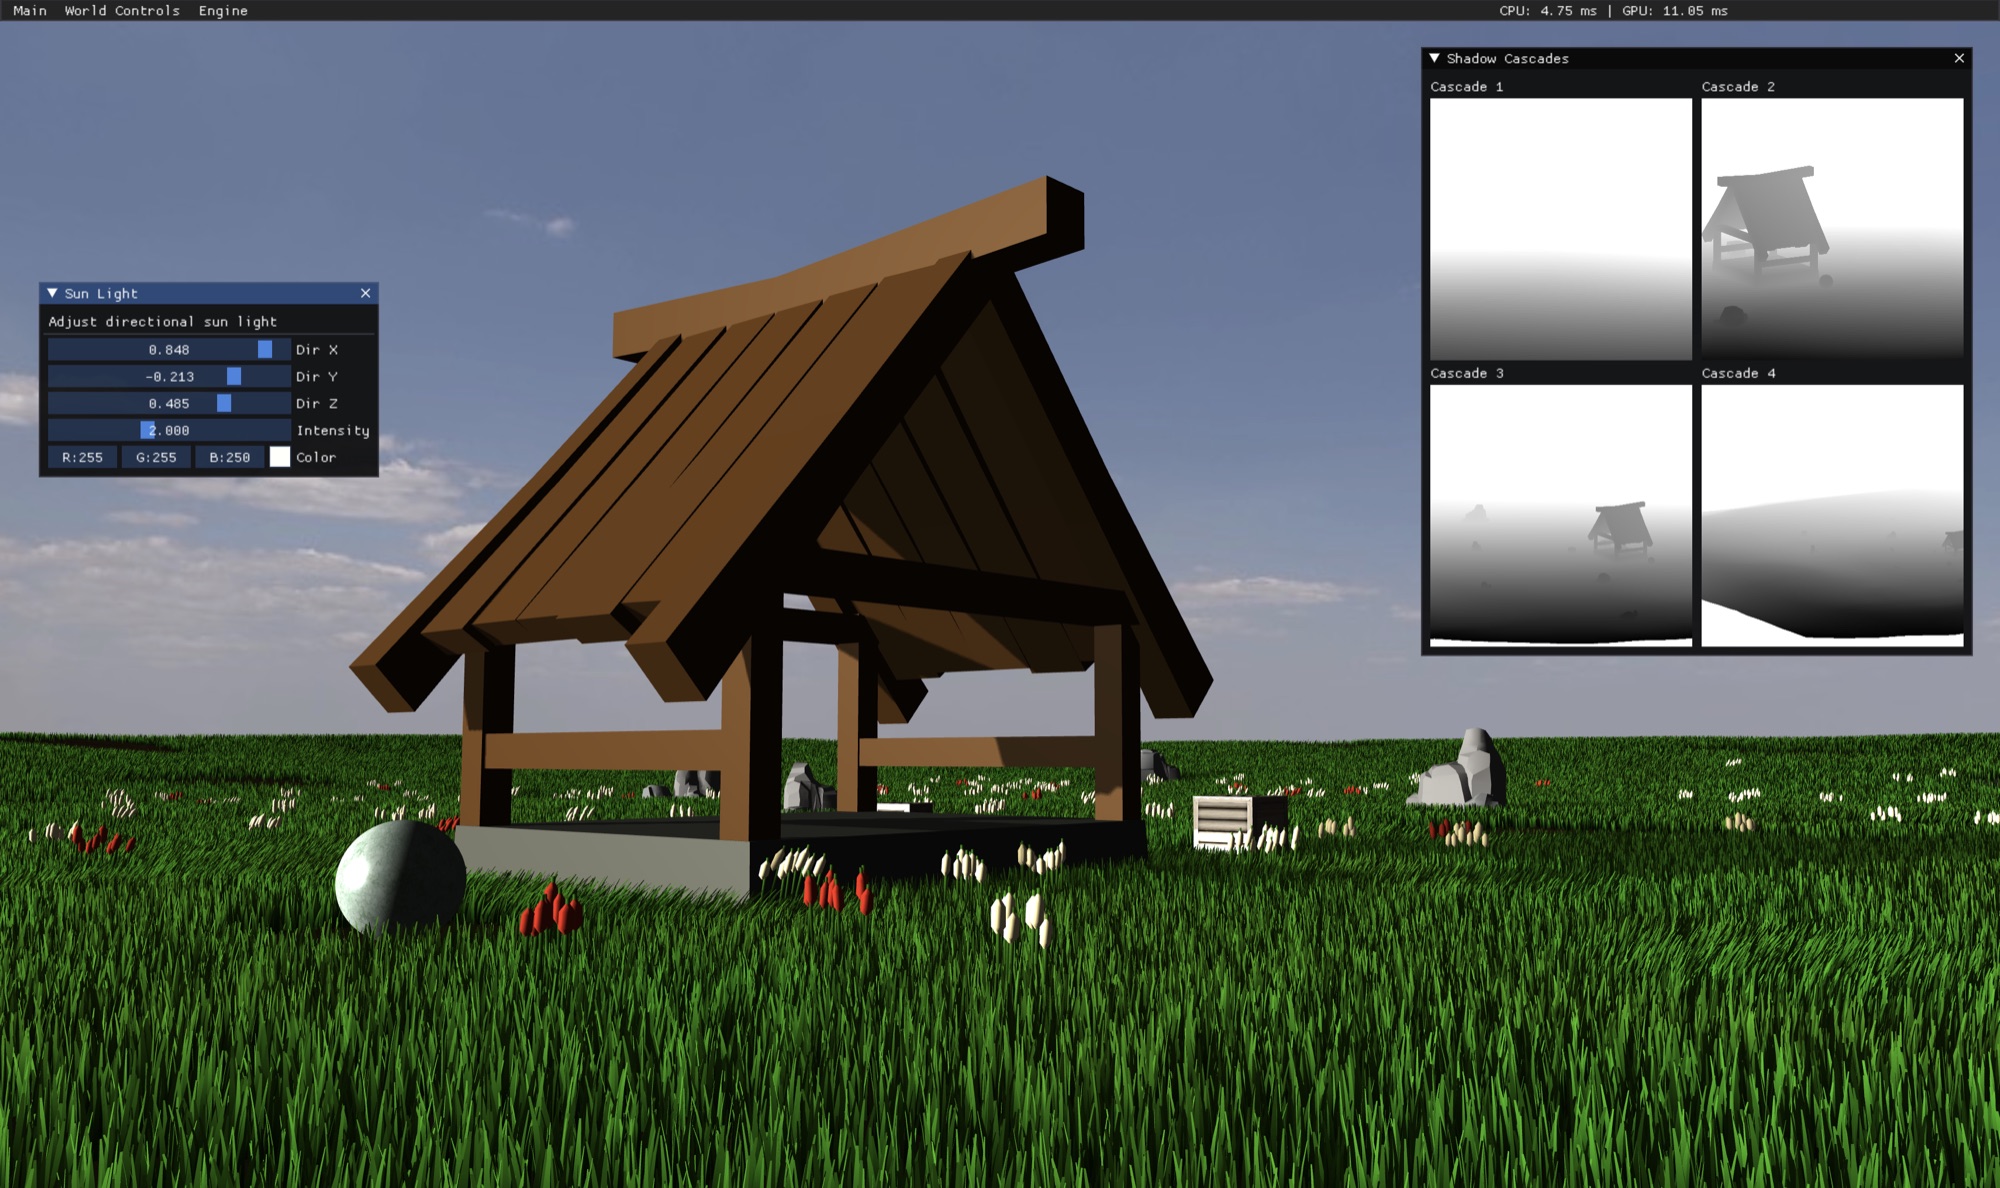Viewport: 2000px width, 1188px height.
Task: Click the Intensity slider
Action: (169, 430)
